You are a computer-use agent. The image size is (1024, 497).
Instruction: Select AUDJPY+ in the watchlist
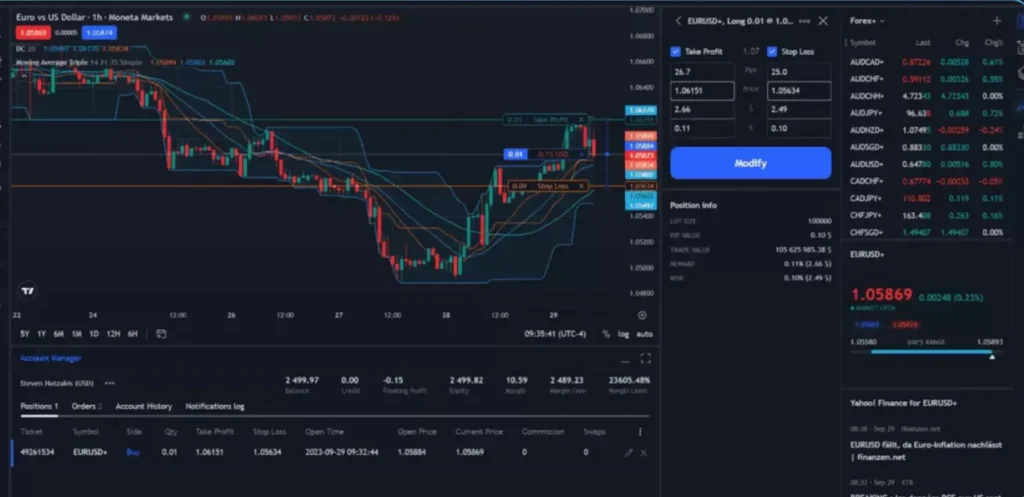pos(927,113)
